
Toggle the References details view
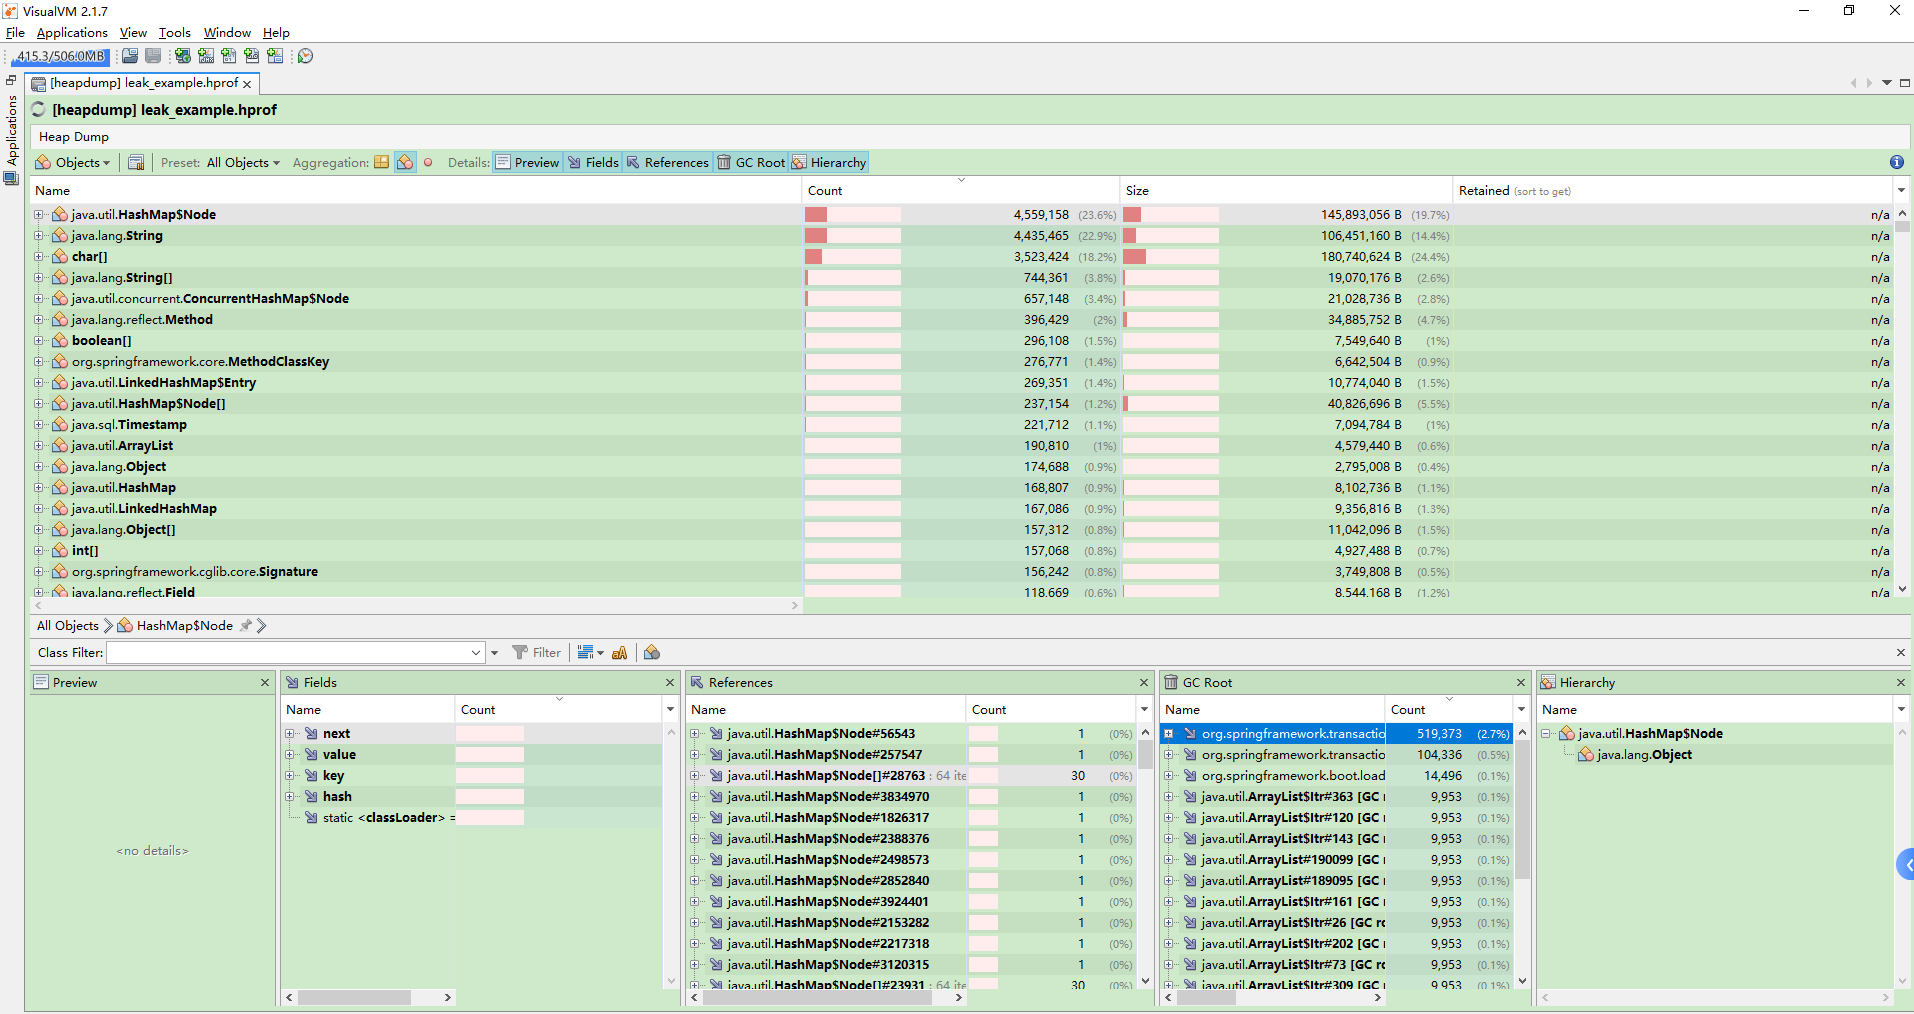coord(667,162)
